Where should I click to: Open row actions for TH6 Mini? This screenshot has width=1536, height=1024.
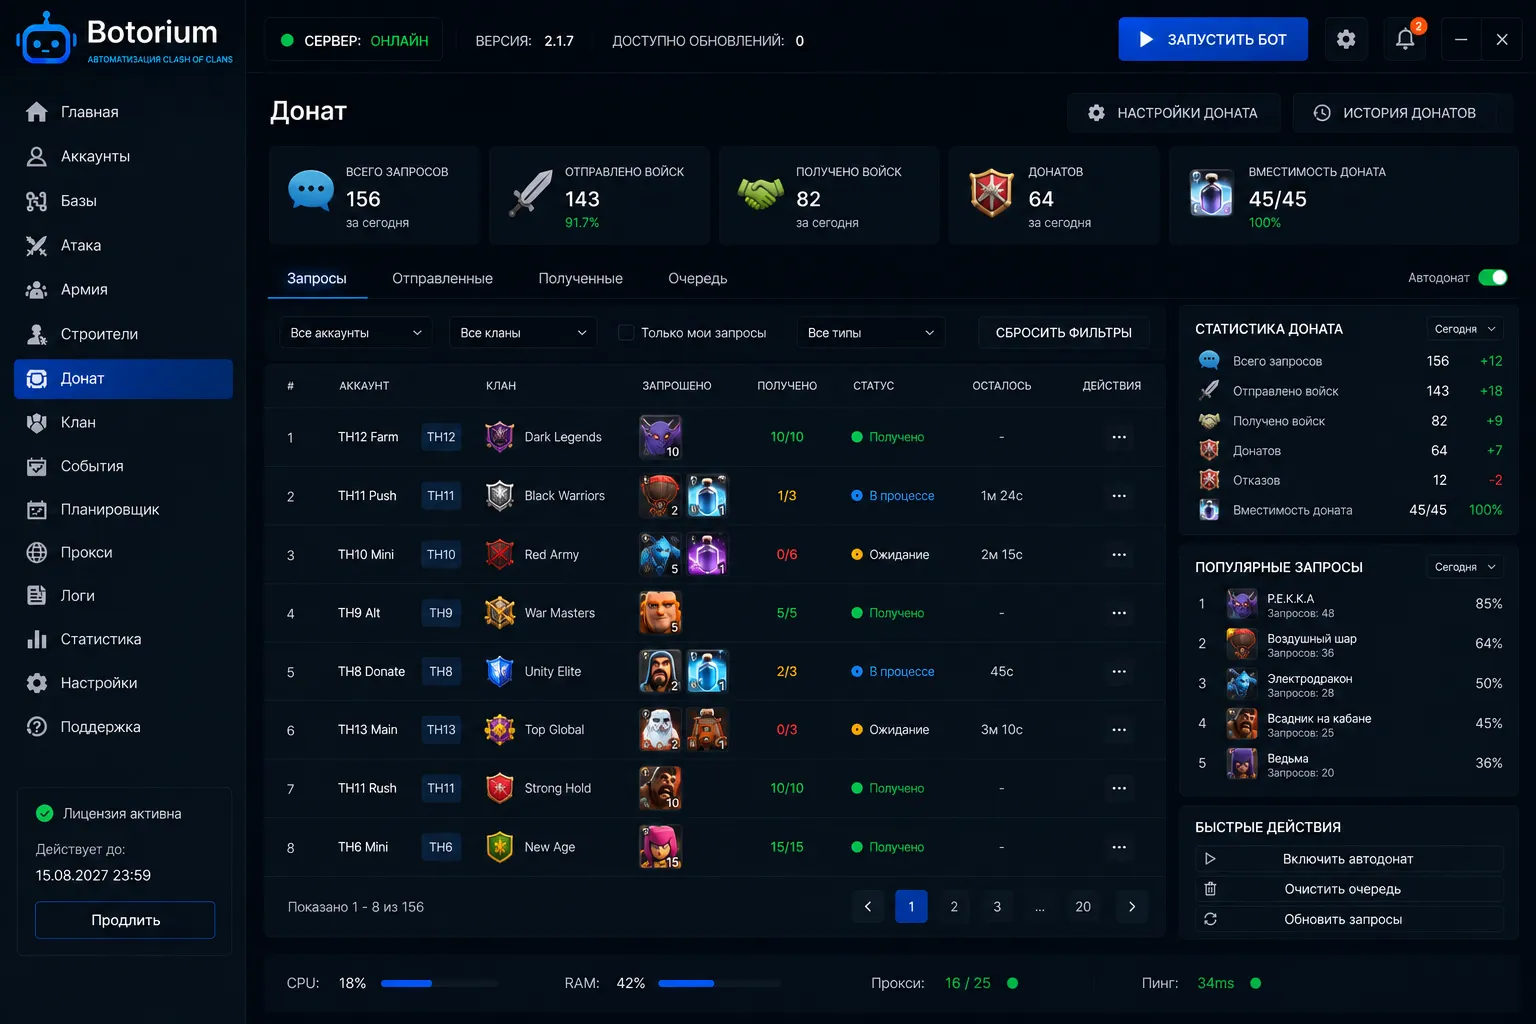point(1119,847)
